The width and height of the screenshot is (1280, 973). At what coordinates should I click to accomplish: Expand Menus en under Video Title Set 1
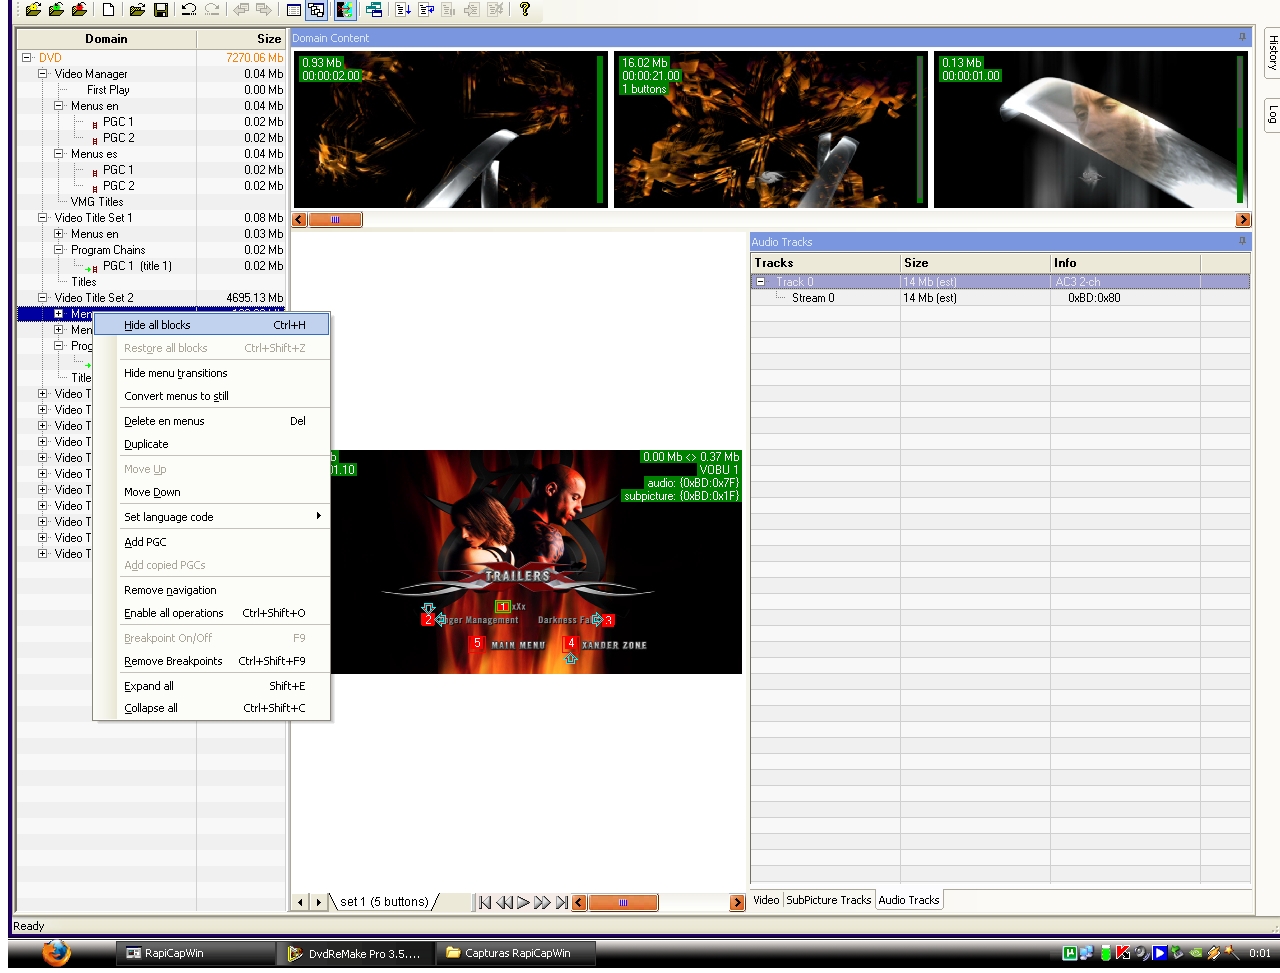pyautogui.click(x=59, y=234)
